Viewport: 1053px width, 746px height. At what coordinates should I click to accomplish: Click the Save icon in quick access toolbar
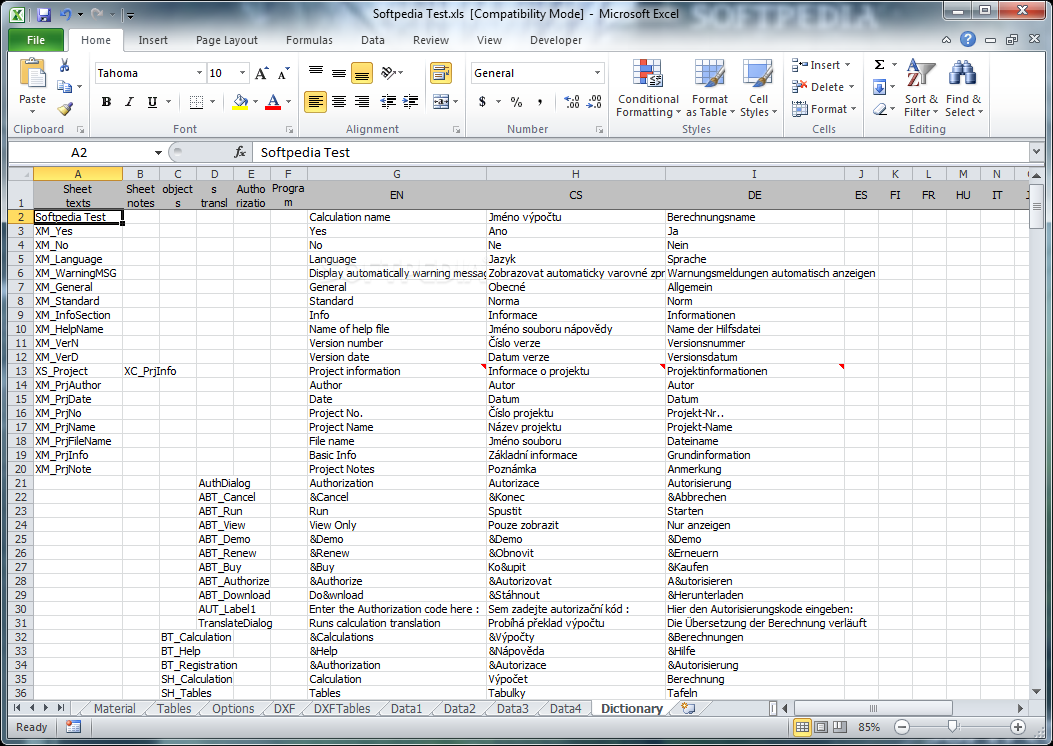point(44,14)
